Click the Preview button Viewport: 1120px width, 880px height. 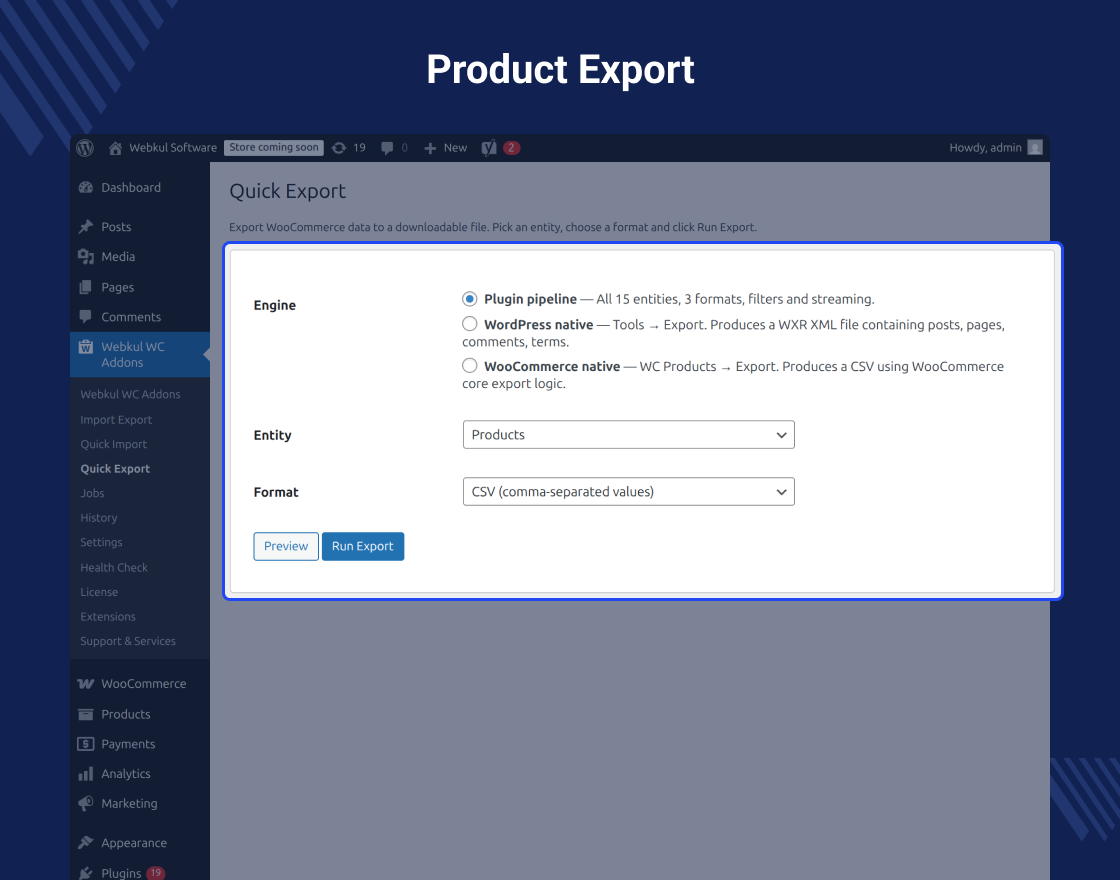pyautogui.click(x=286, y=546)
